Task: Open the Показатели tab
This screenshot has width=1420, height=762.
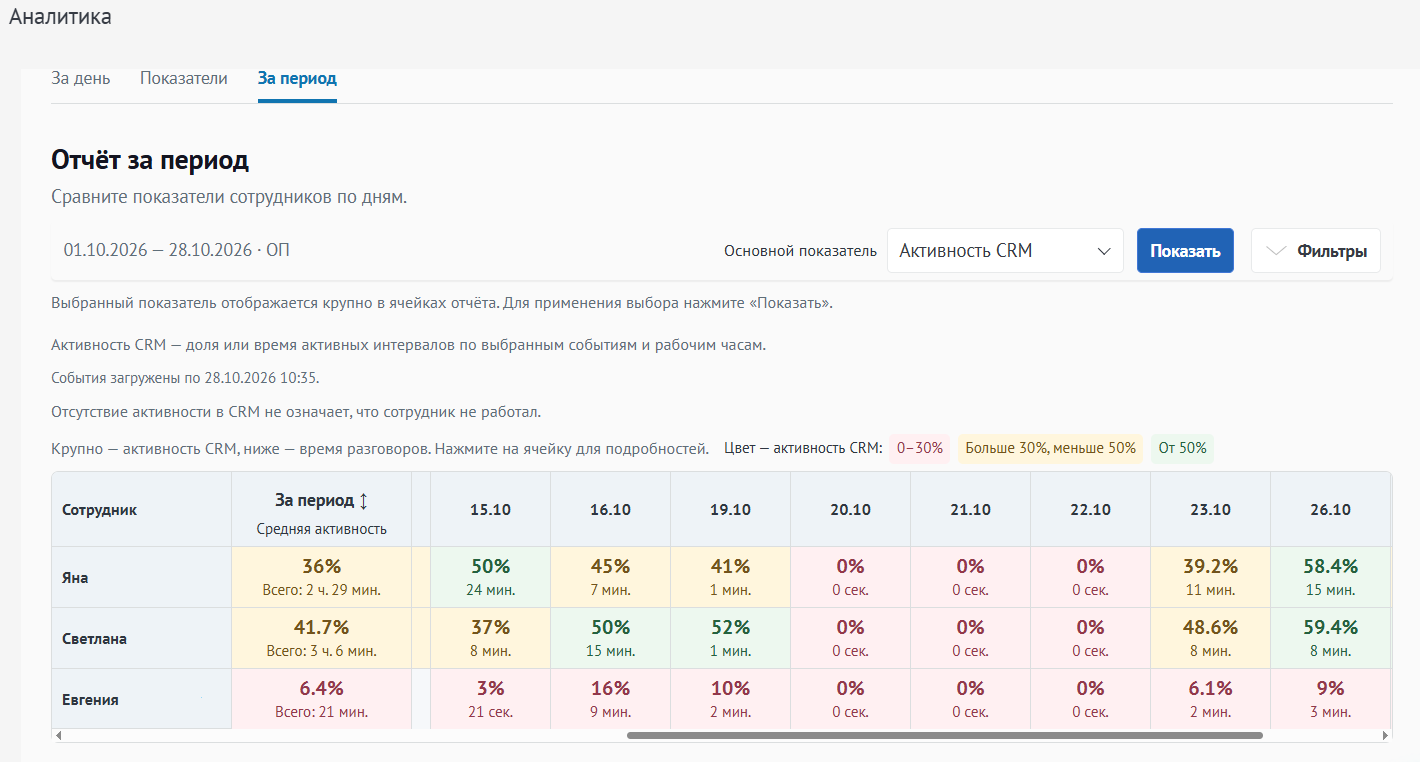Action: [184, 78]
